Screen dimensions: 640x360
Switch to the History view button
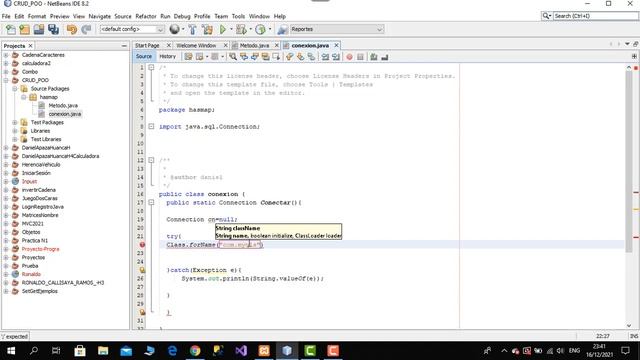pos(167,57)
